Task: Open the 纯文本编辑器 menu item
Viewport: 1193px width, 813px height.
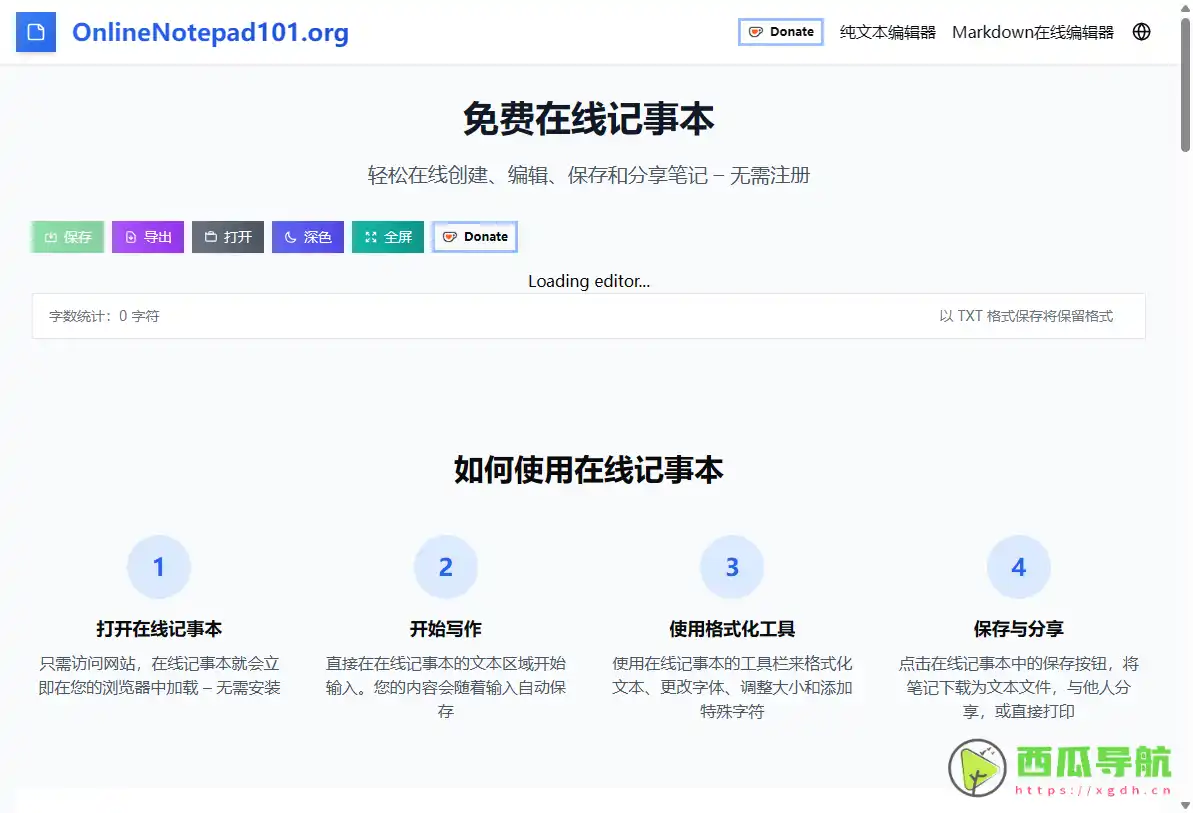Action: 887,32
